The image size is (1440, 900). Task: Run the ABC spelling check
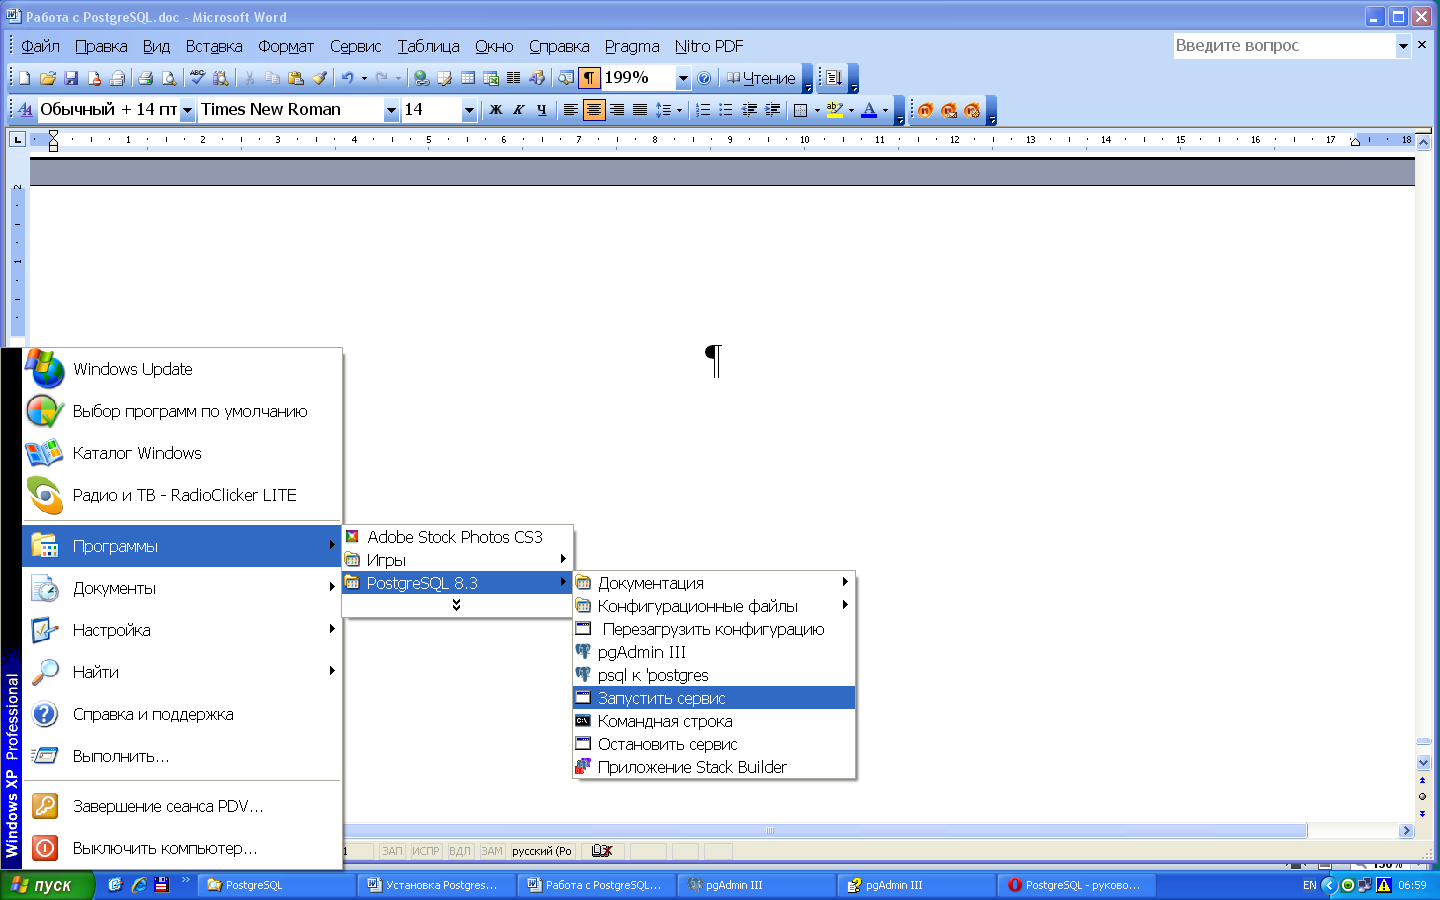click(197, 78)
